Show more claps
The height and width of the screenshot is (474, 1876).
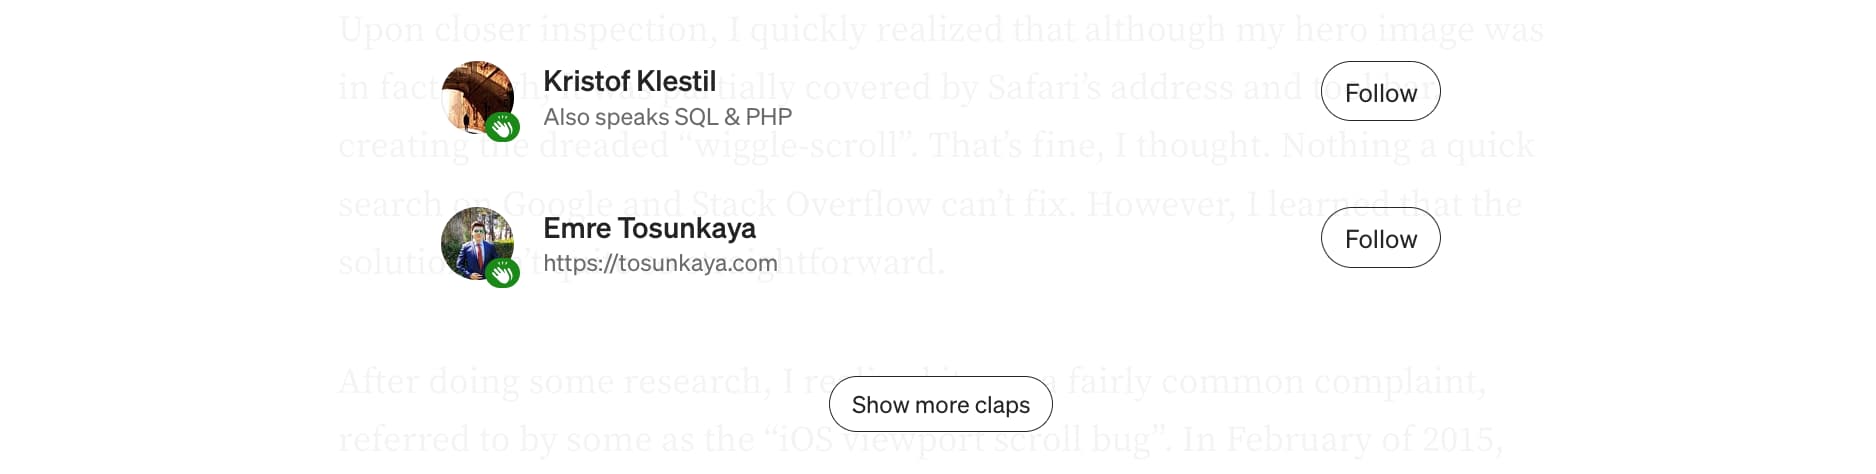940,405
